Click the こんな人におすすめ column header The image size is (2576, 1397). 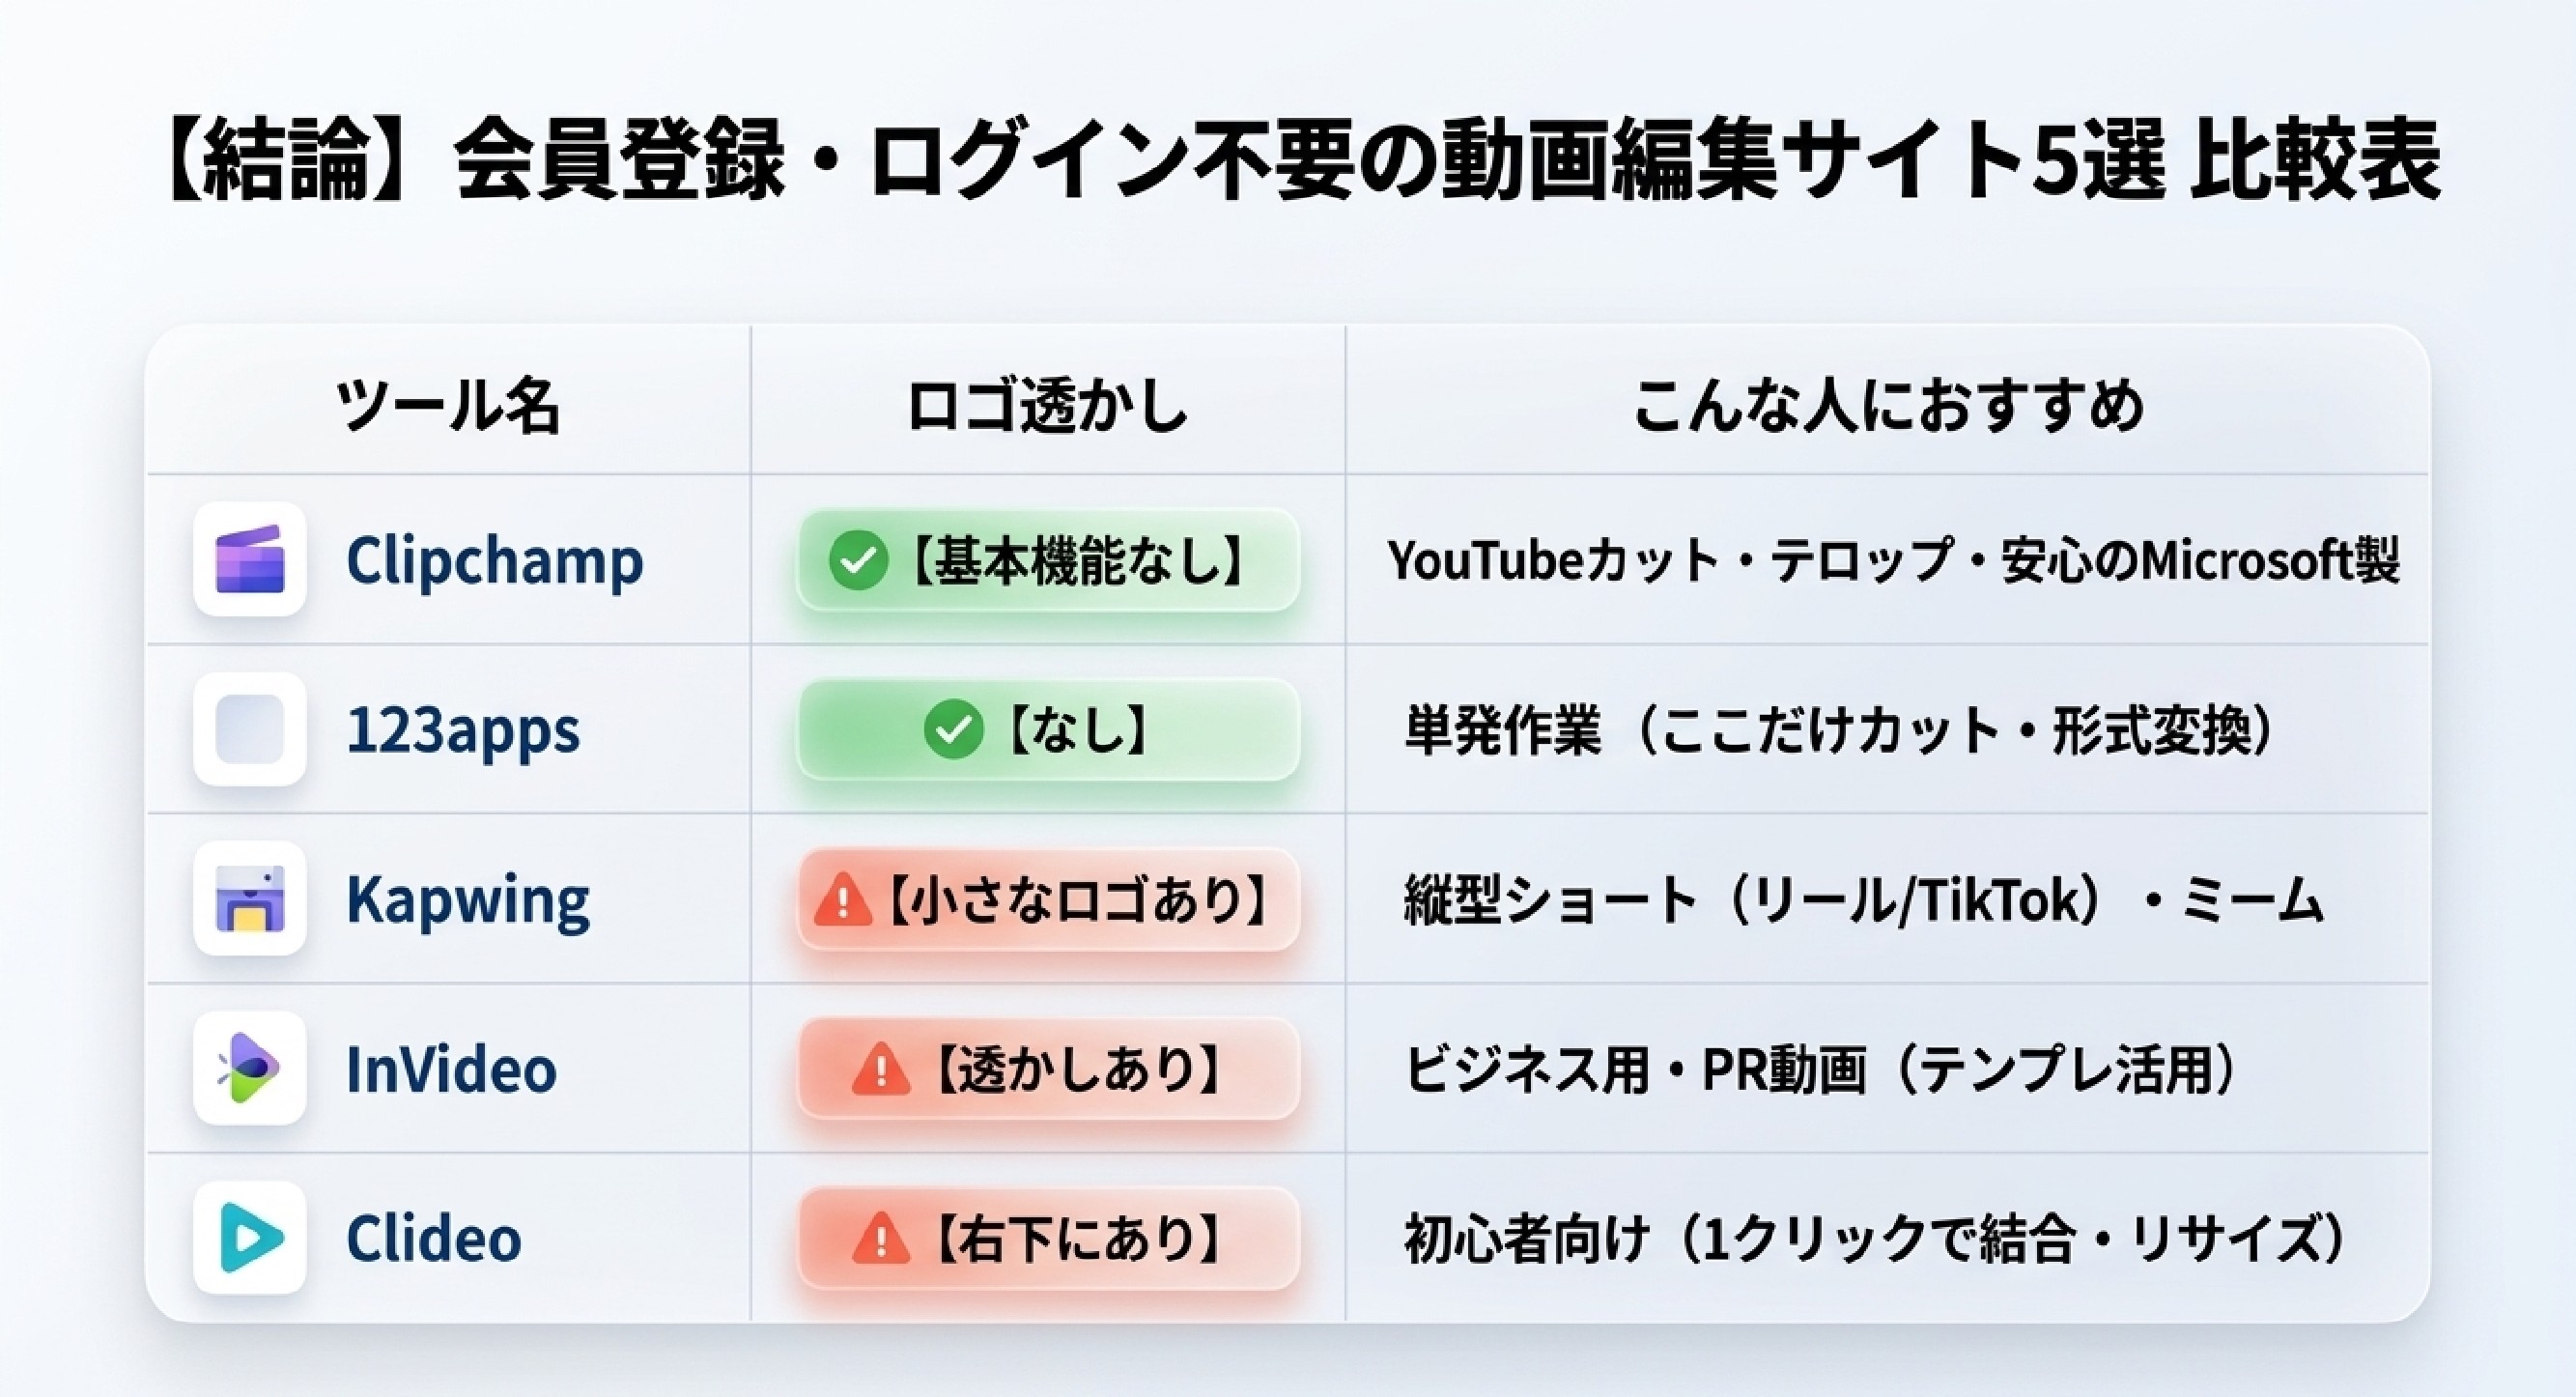tap(1888, 405)
